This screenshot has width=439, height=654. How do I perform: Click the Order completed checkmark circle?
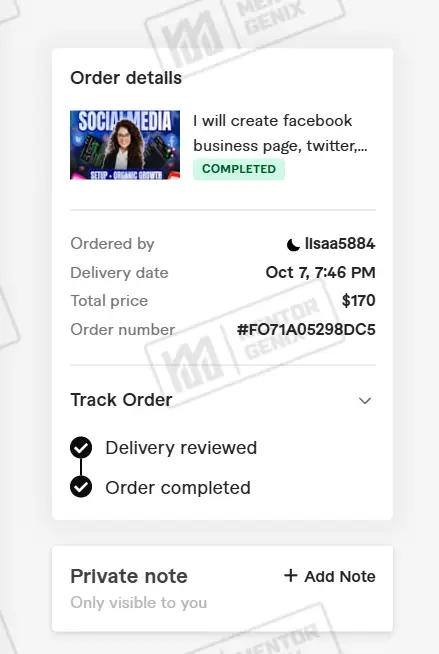click(x=81, y=487)
